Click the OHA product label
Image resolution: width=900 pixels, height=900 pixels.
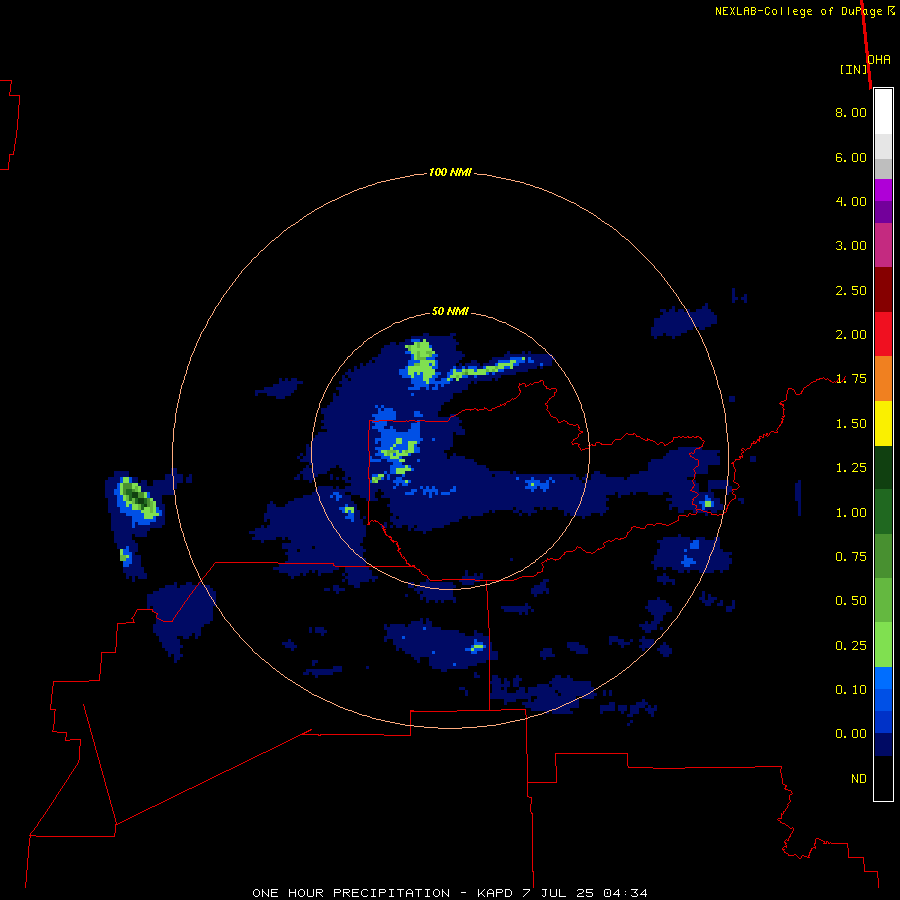coord(879,59)
